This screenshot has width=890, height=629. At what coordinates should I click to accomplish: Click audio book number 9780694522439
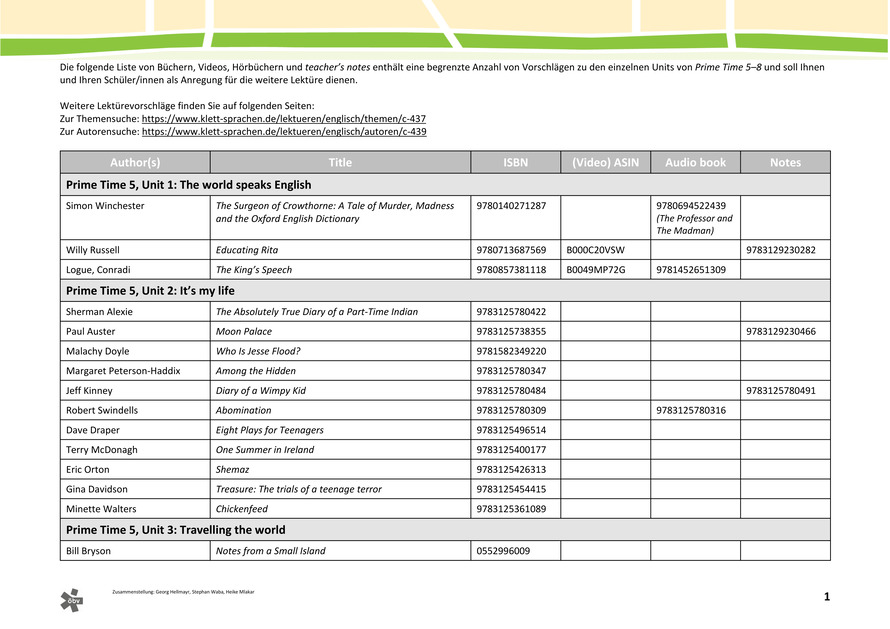pyautogui.click(x=691, y=206)
